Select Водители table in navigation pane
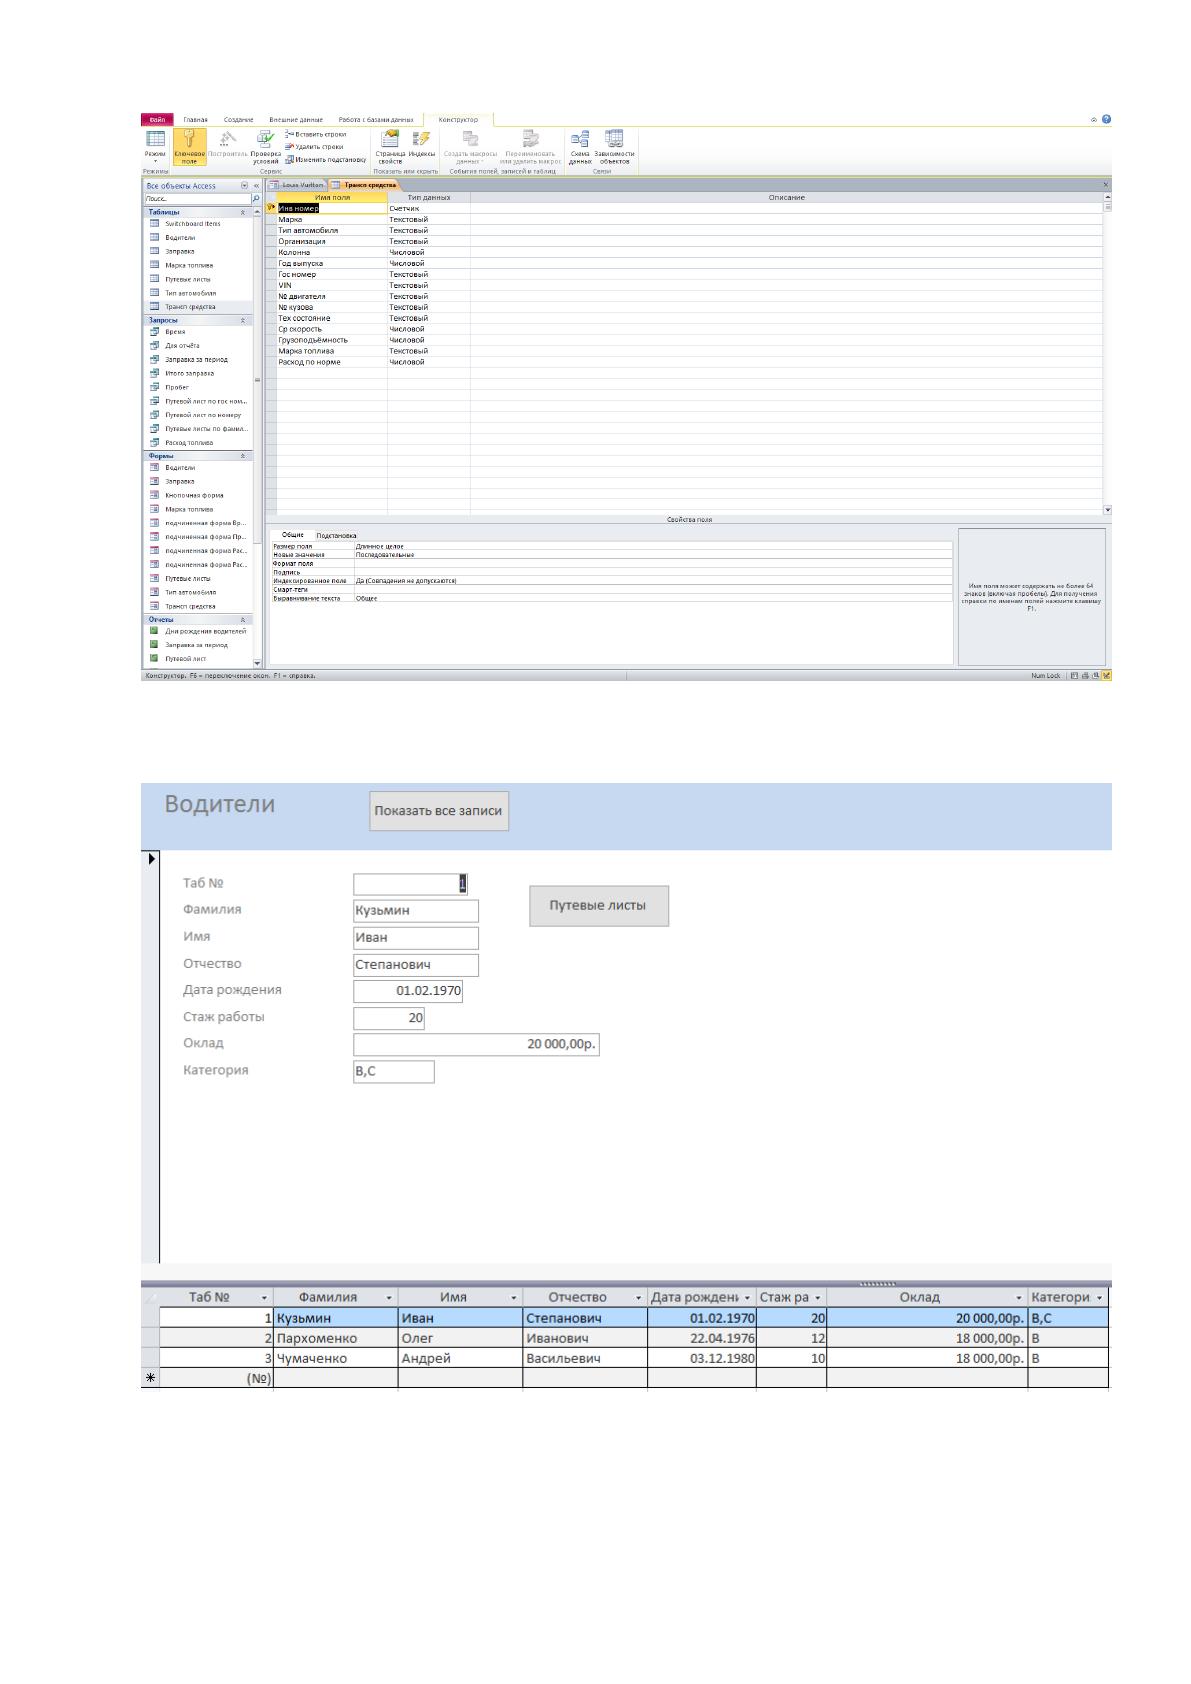The height and width of the screenshot is (1684, 1191). tap(180, 238)
